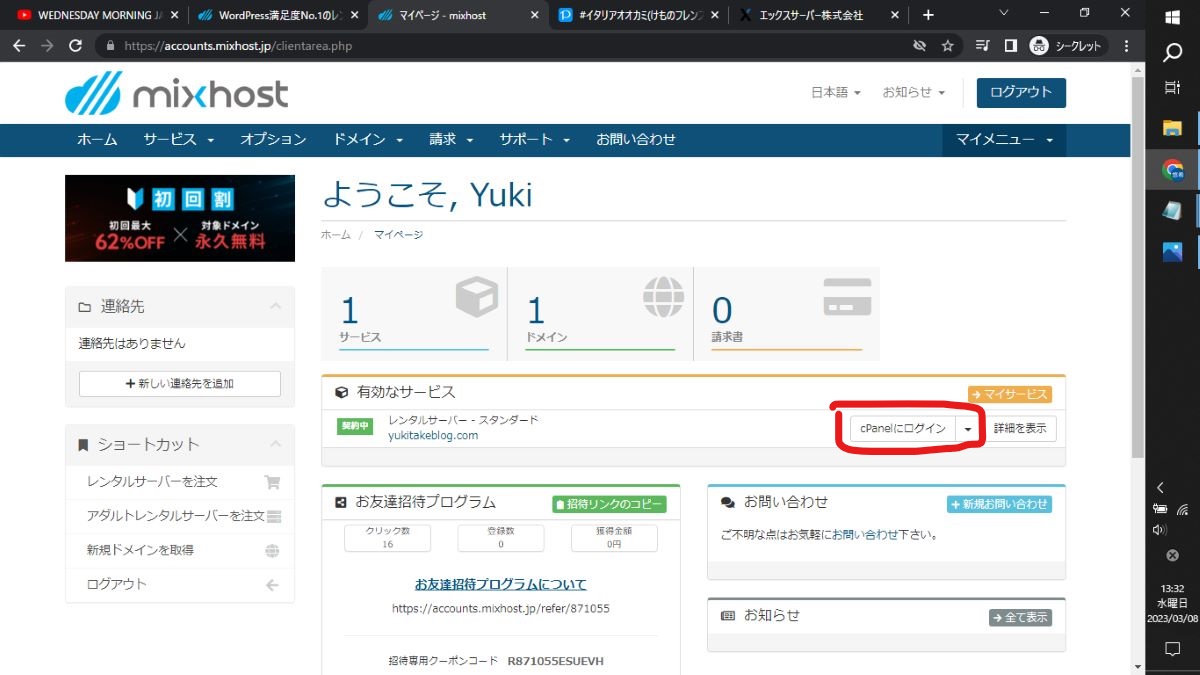Click the cart icon beside レンタルサーバーを注文
The width and height of the screenshot is (1200, 675).
click(x=272, y=482)
